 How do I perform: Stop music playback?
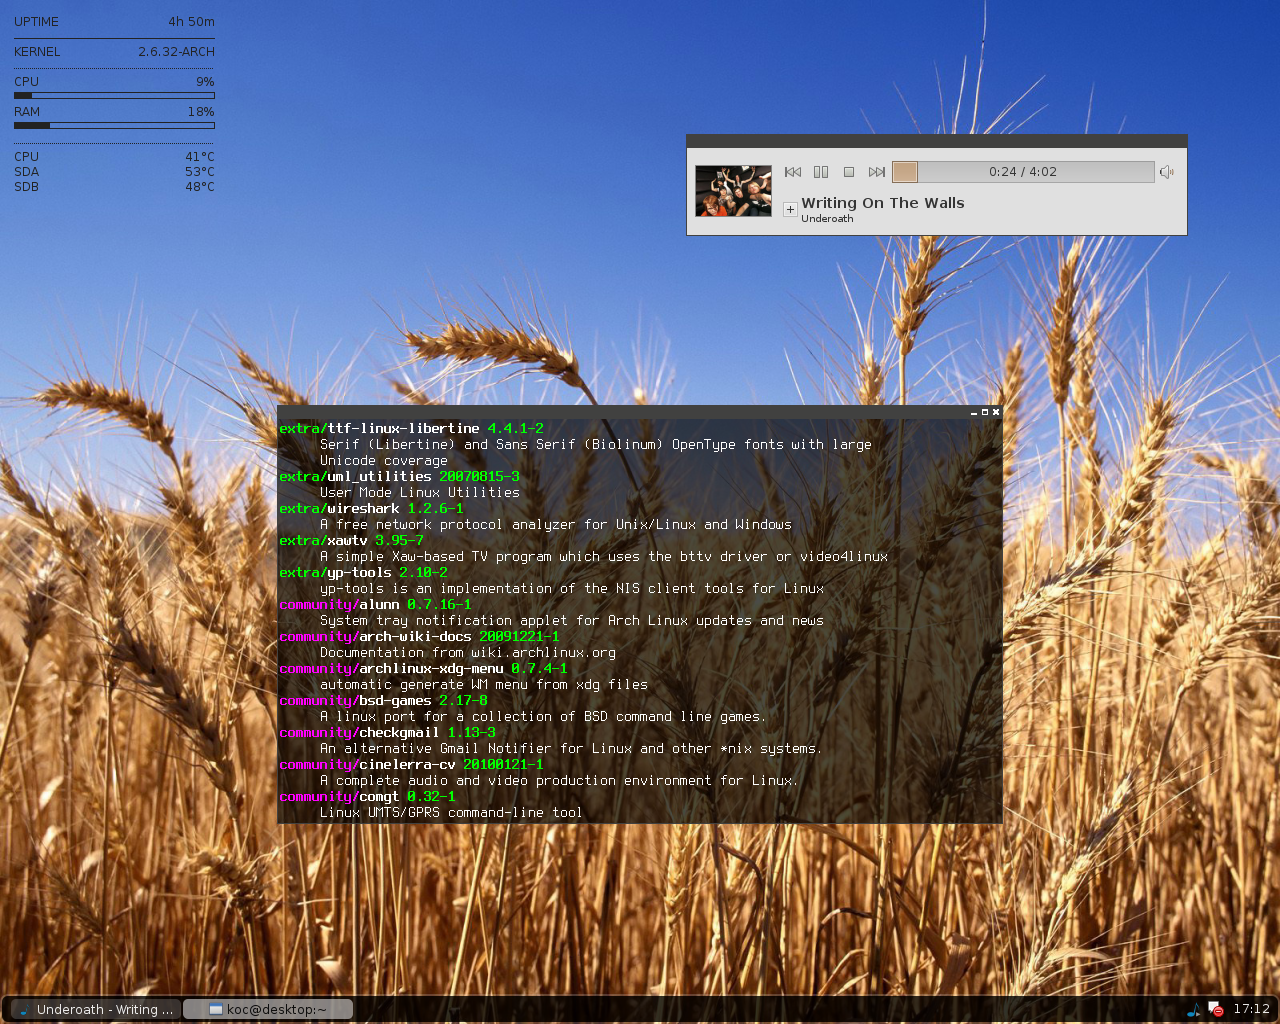coord(849,172)
